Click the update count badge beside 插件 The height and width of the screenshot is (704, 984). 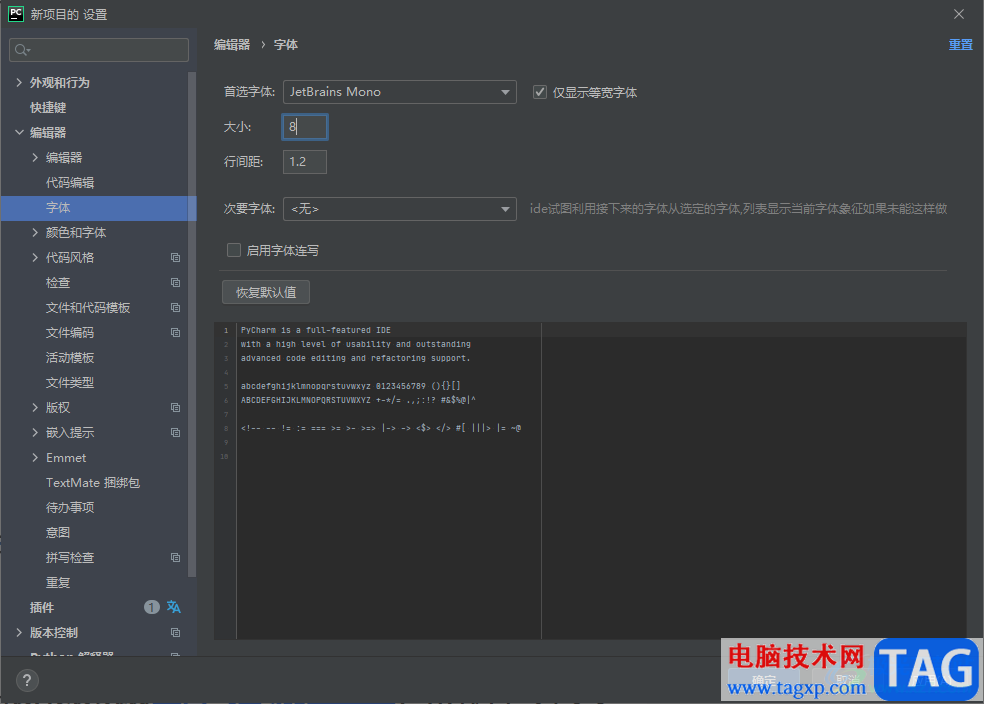point(152,607)
